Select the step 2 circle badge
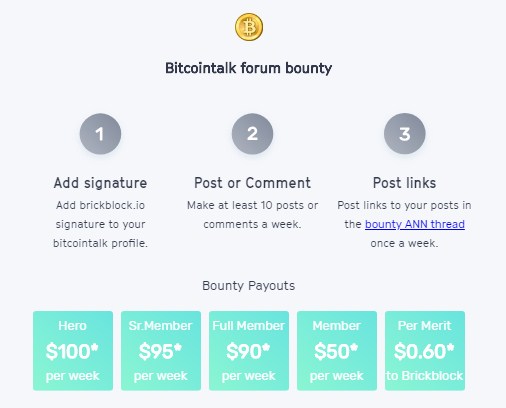The width and height of the screenshot is (506, 408). tap(252, 134)
